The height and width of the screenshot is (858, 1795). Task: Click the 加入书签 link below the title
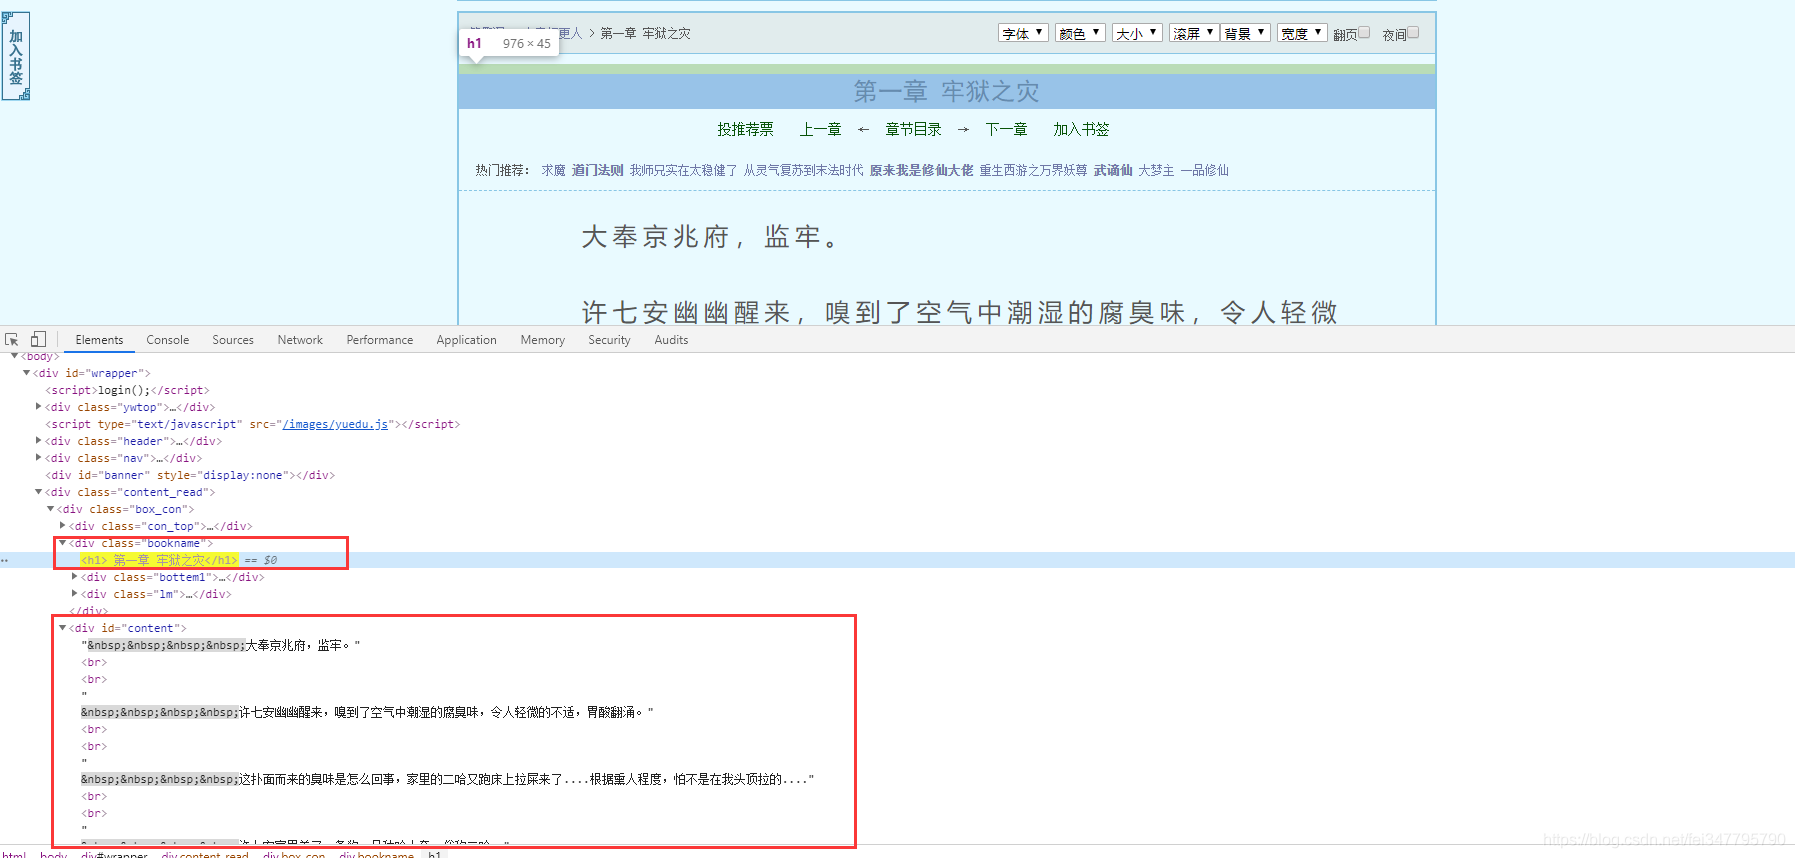pos(1081,129)
